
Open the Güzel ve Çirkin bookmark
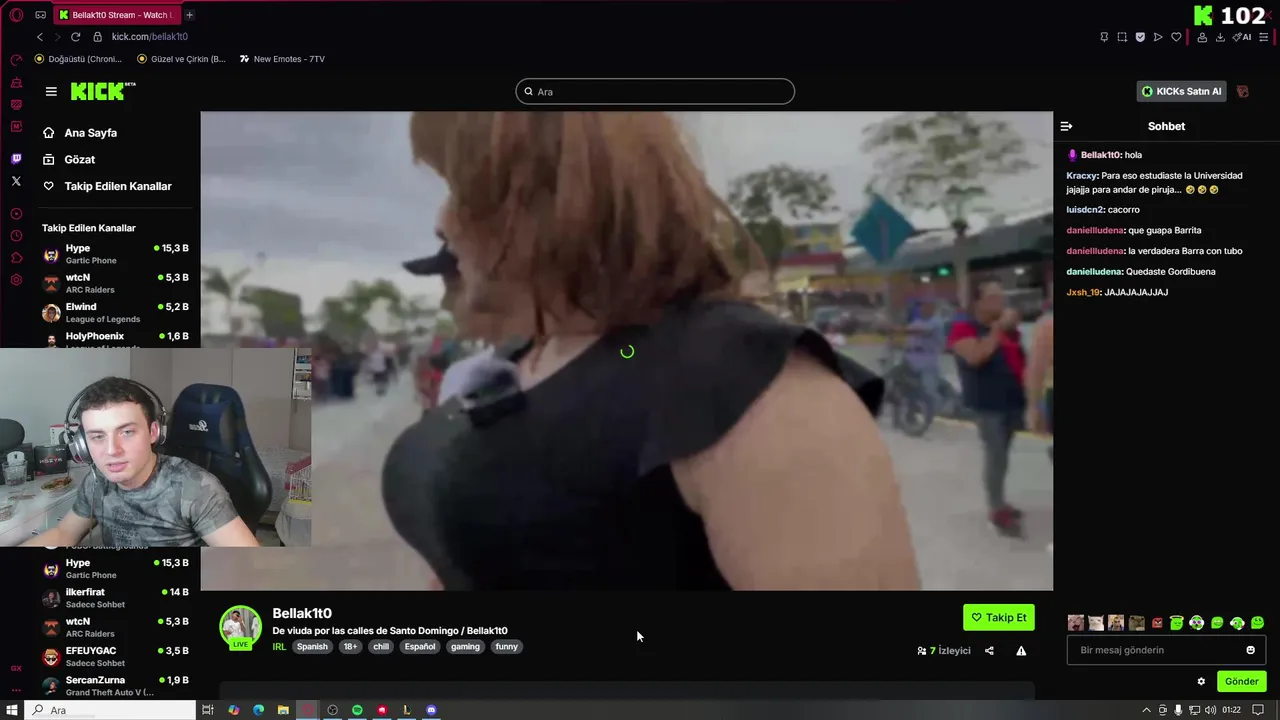(x=181, y=59)
